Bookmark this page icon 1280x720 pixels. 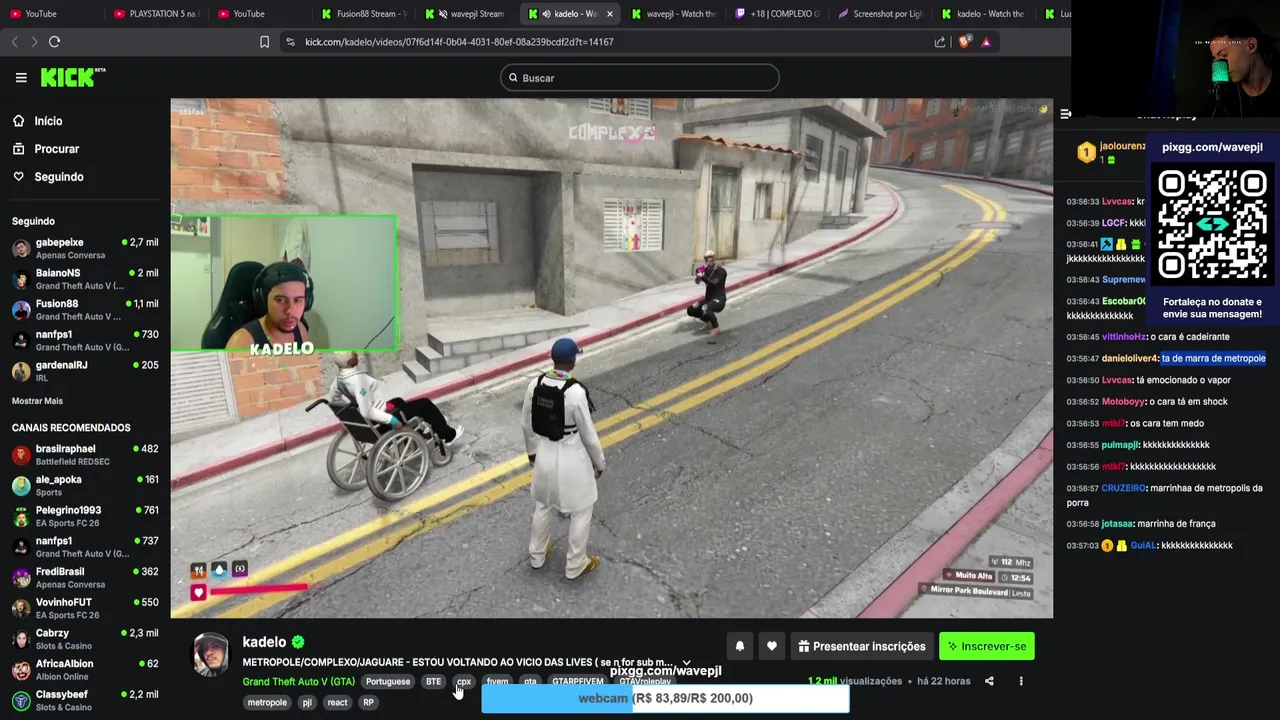(x=264, y=42)
